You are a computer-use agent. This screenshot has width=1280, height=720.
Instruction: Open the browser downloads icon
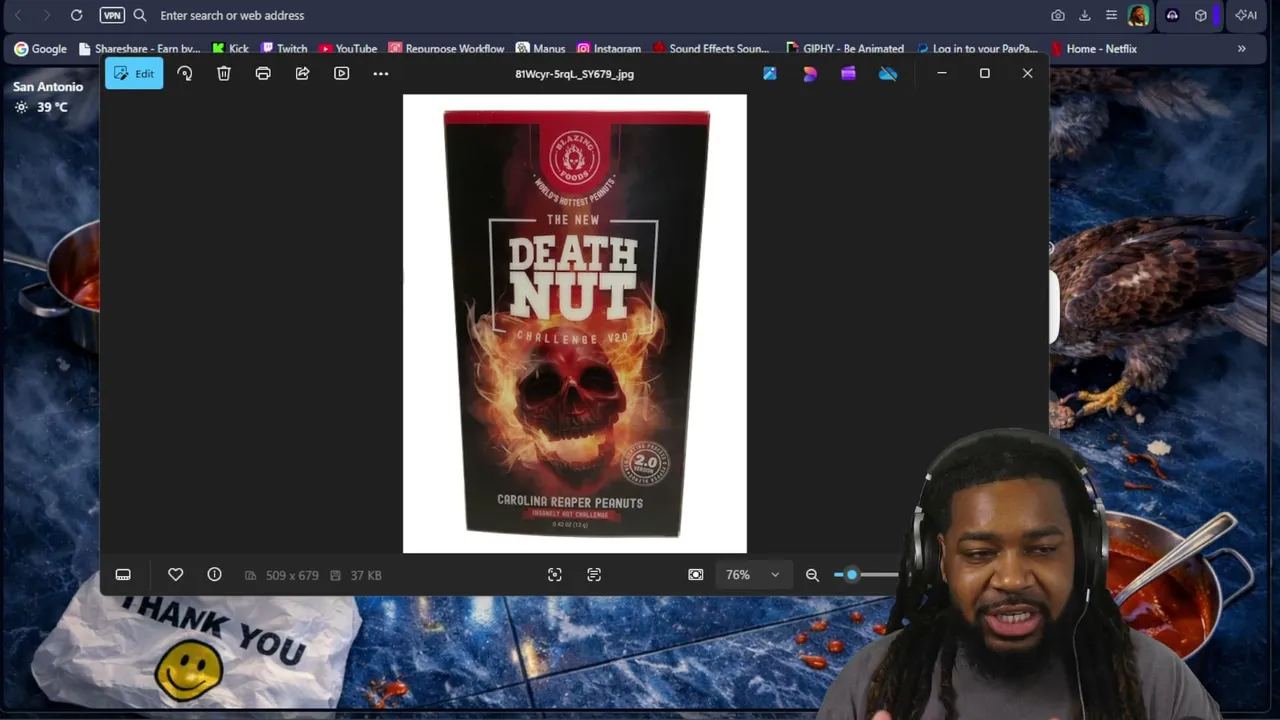coord(1085,15)
